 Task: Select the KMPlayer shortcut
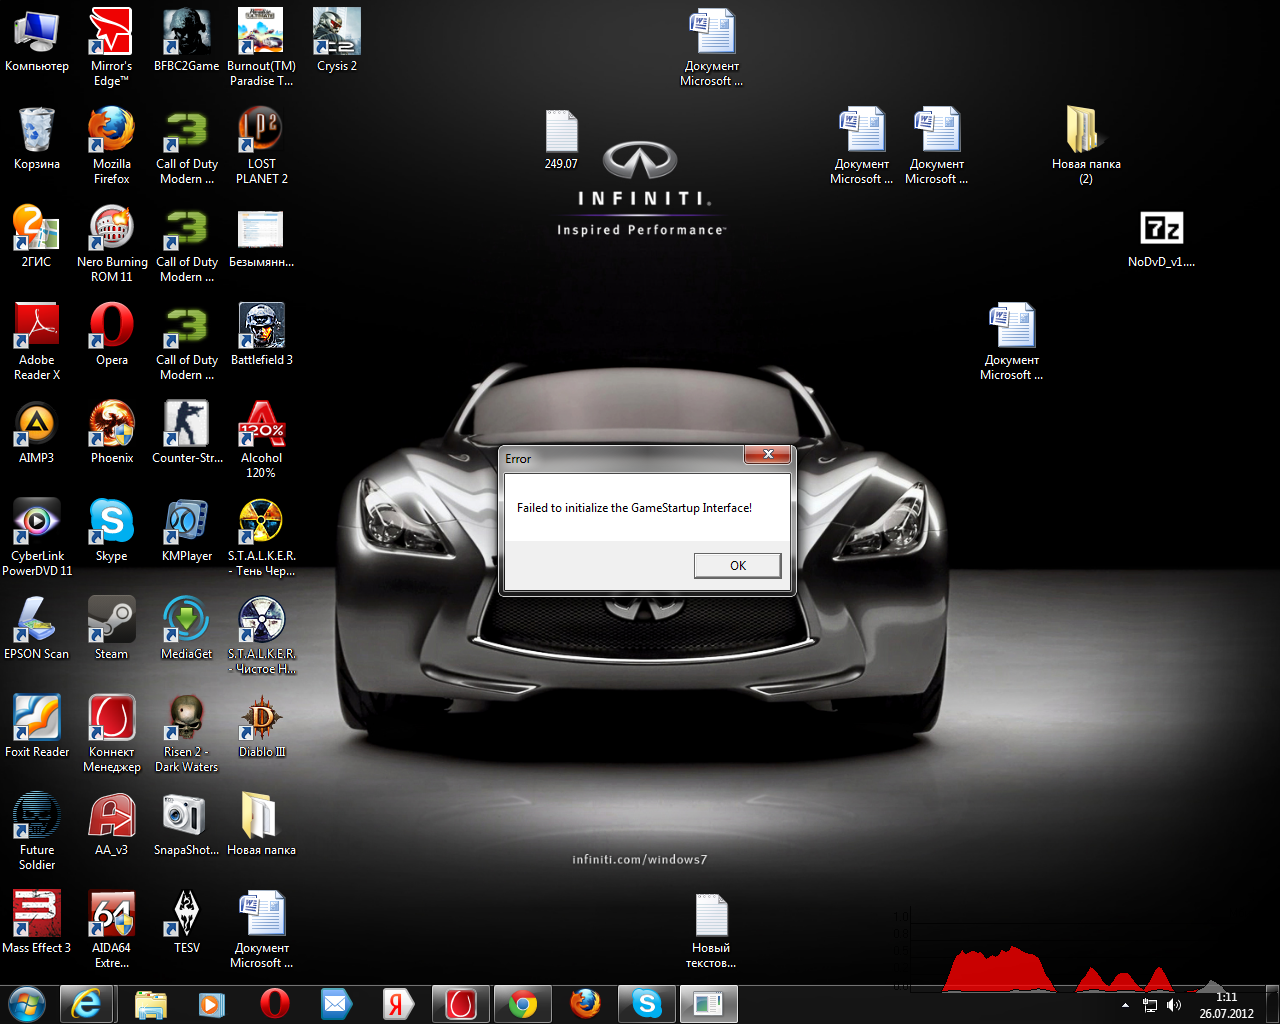187,530
